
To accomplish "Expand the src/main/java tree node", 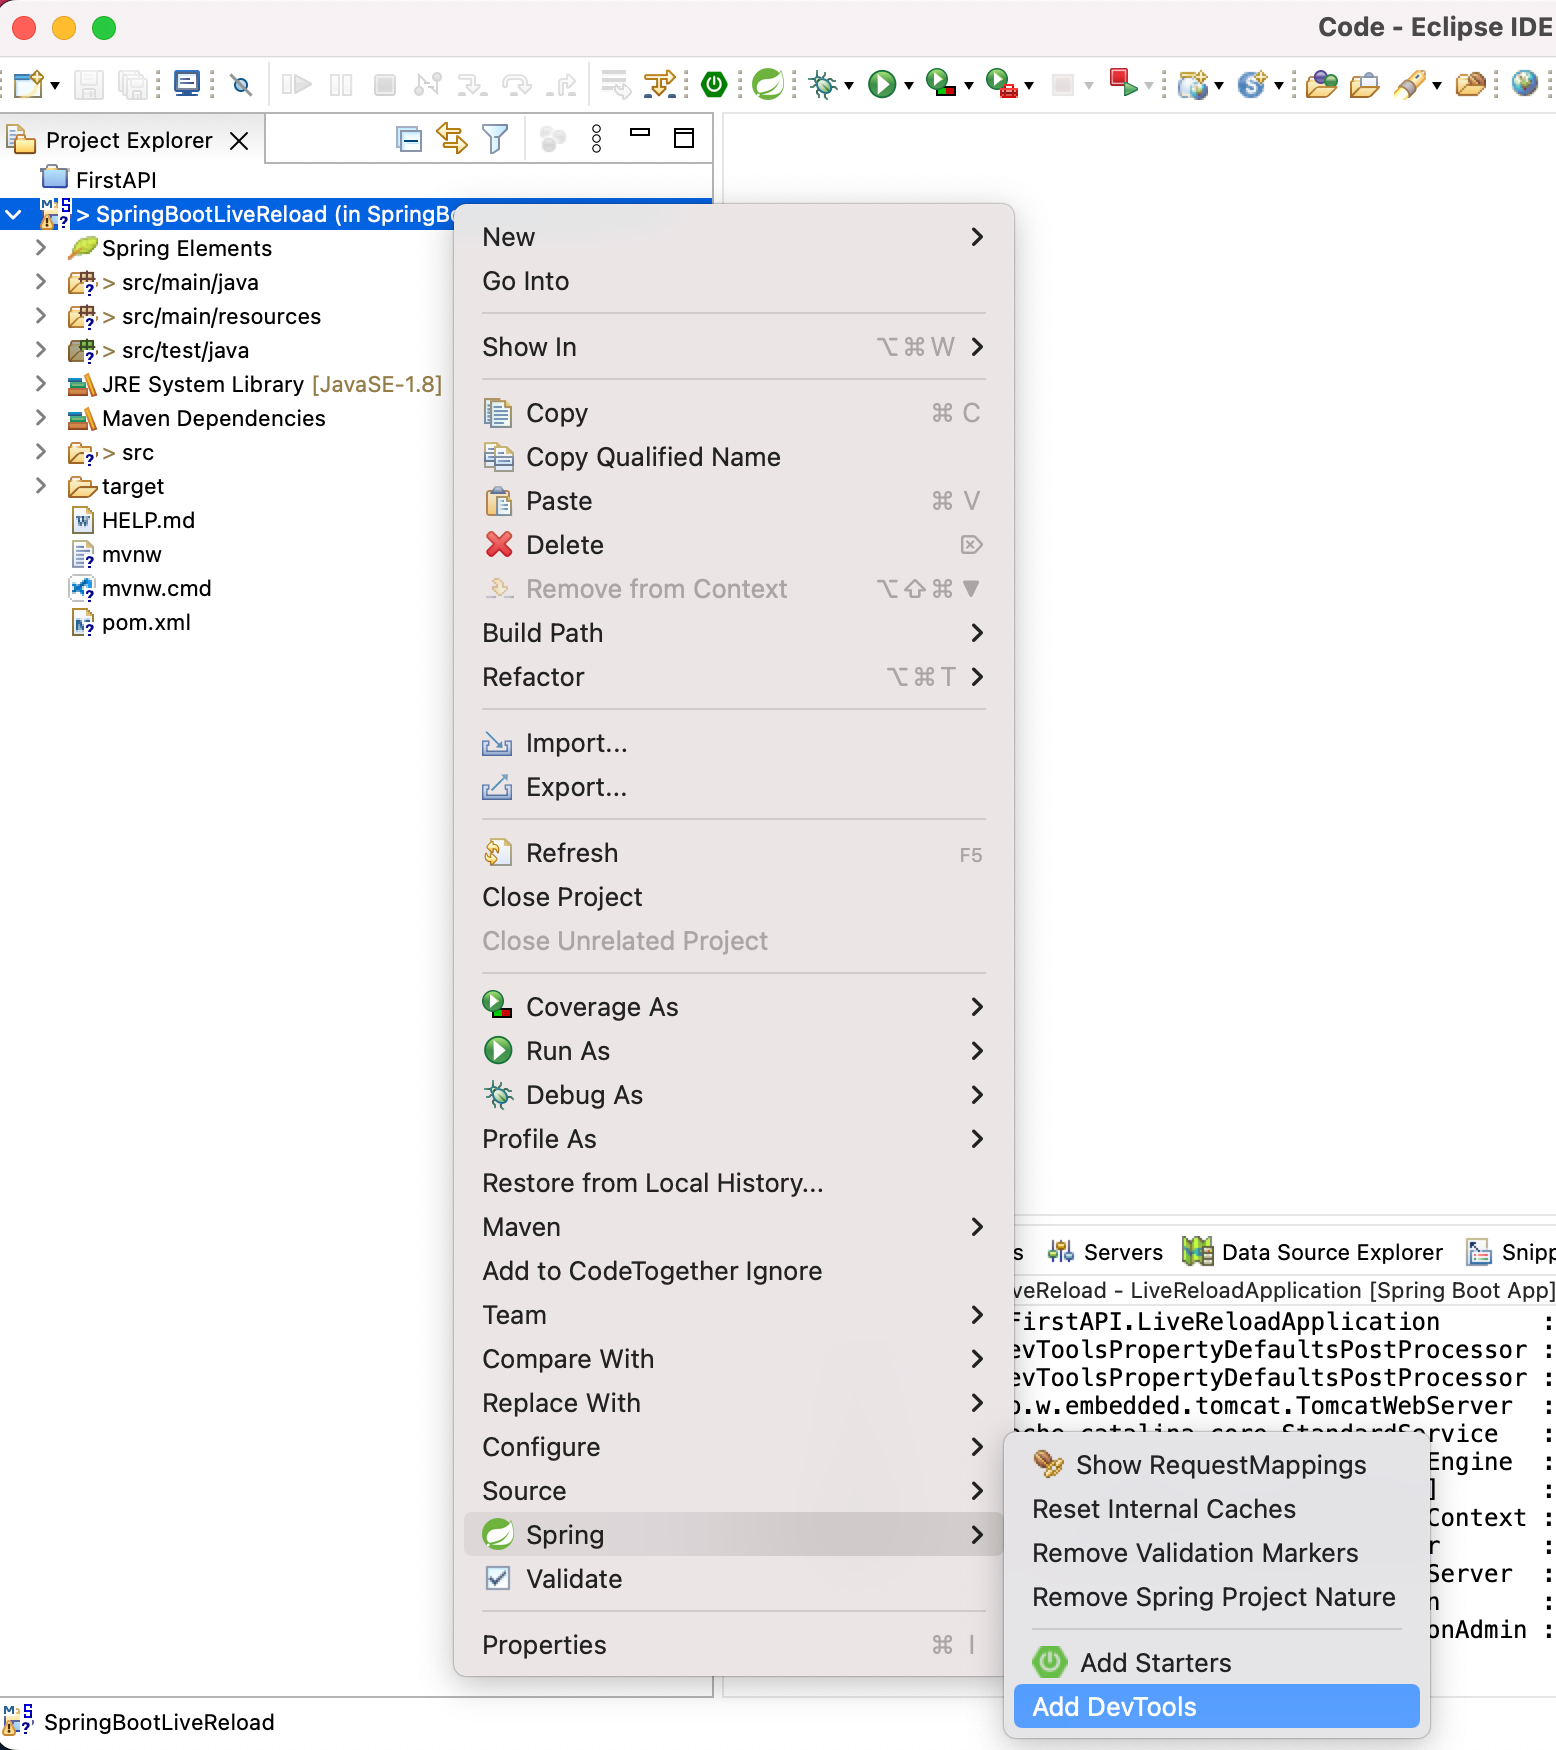I will point(41,281).
